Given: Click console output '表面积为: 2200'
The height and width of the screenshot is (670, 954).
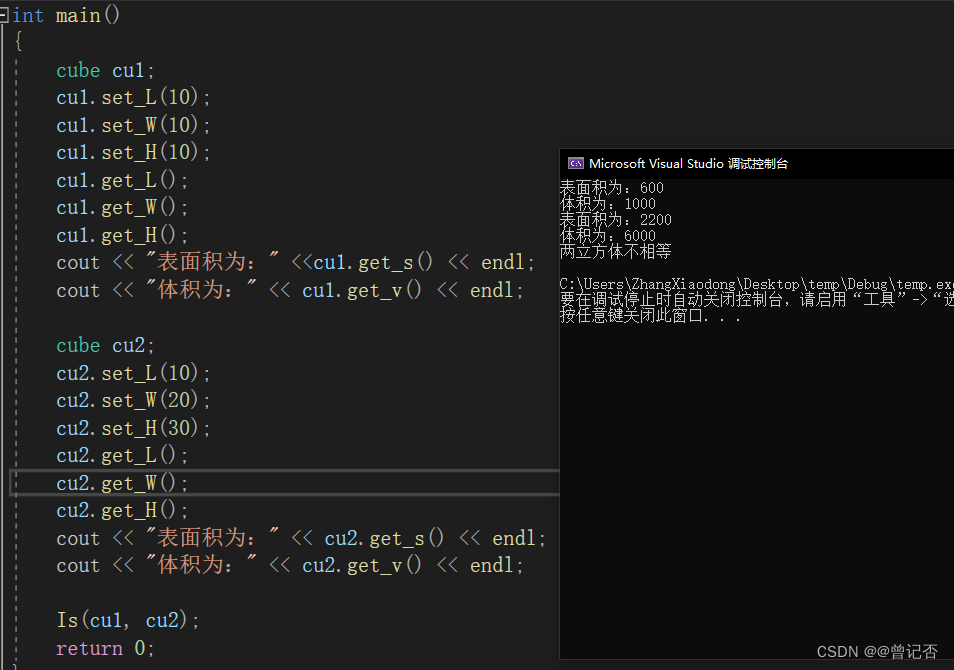Looking at the screenshot, I should click(616, 219).
